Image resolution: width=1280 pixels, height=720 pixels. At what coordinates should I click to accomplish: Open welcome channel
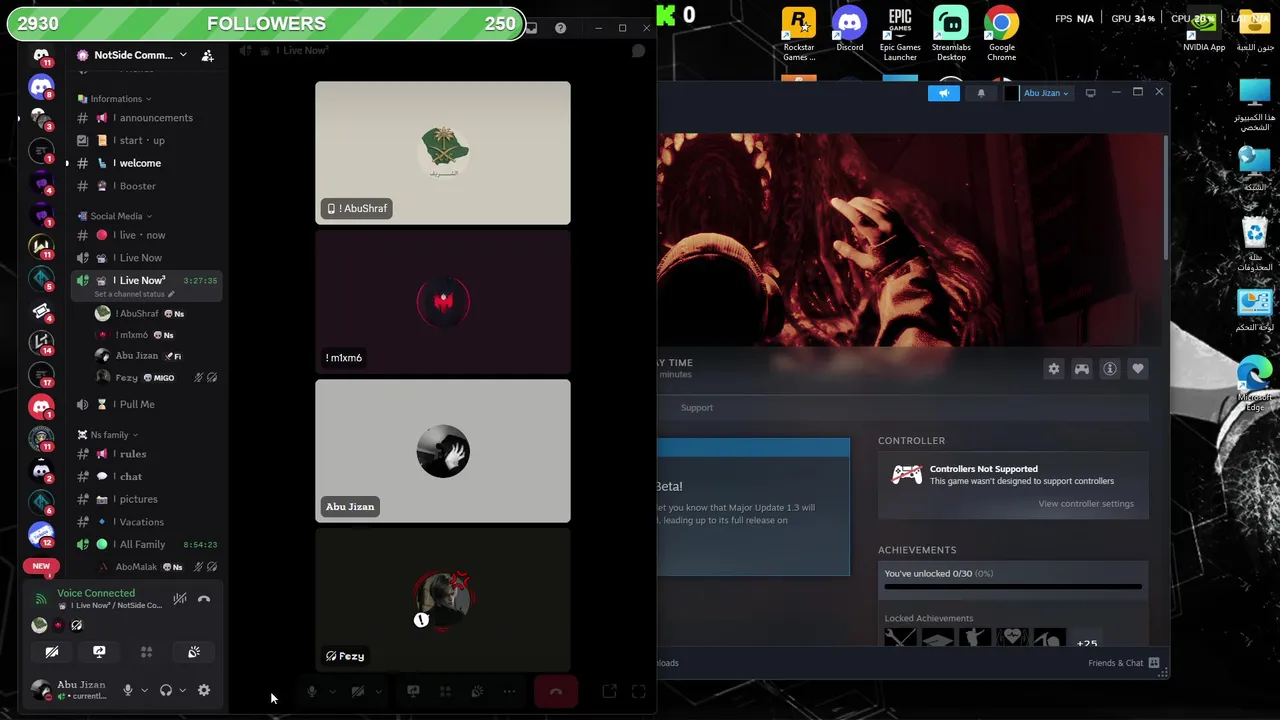[x=147, y=163]
